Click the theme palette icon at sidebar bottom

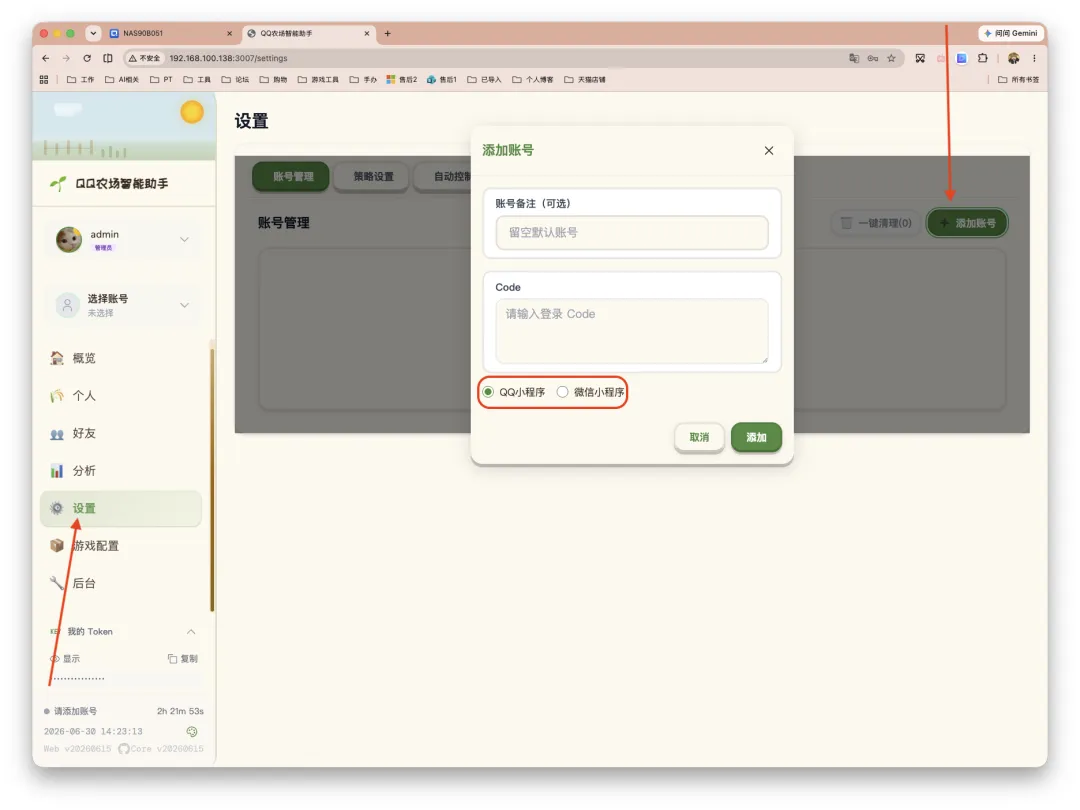pyautogui.click(x=192, y=731)
